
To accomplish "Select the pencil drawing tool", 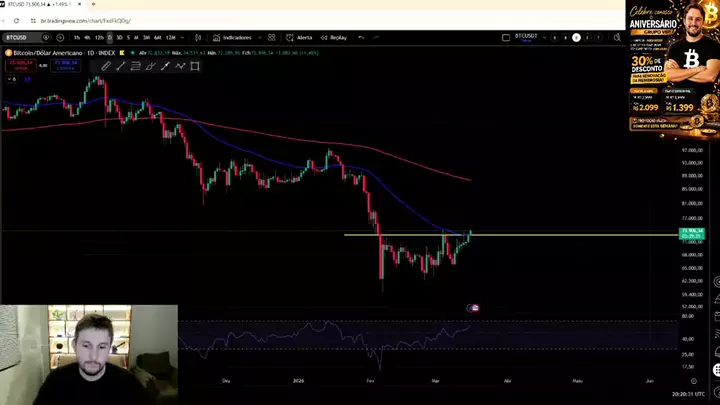I will 106,66.
